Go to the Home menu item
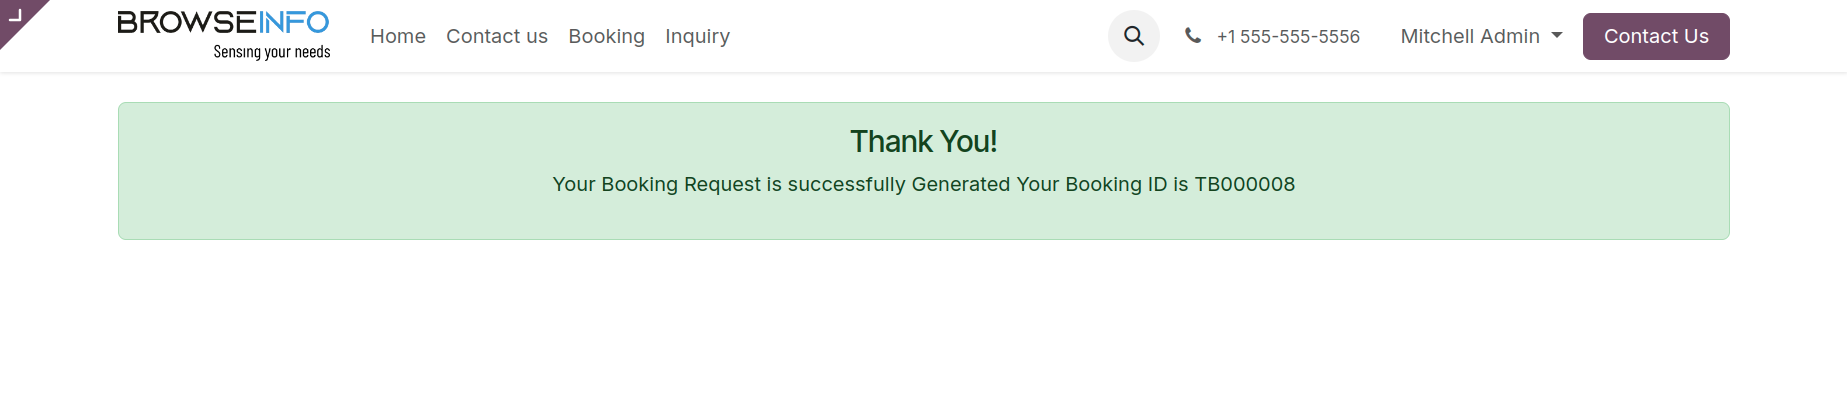 (x=398, y=36)
